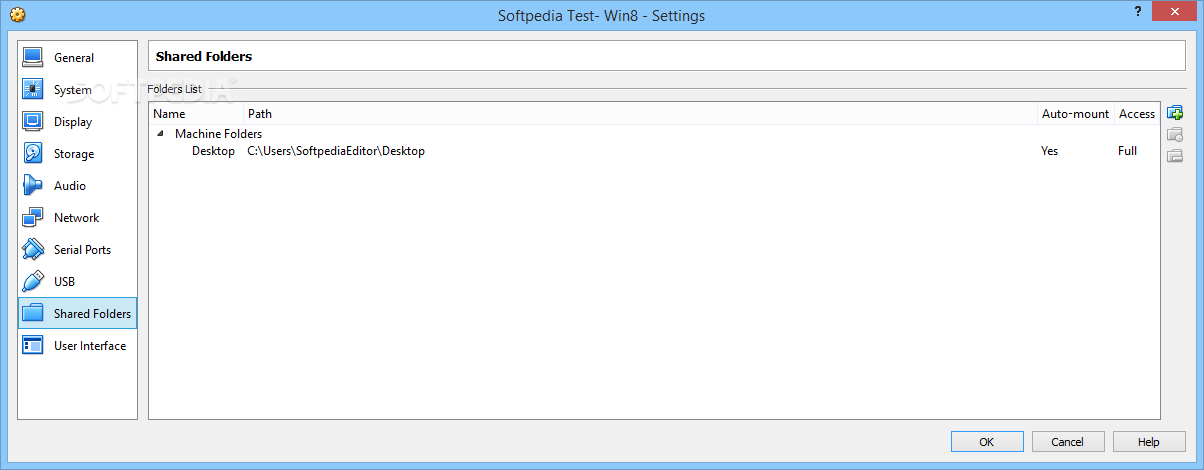Confirm settings with OK button
Viewport: 1204px width, 470px height.
(x=987, y=442)
